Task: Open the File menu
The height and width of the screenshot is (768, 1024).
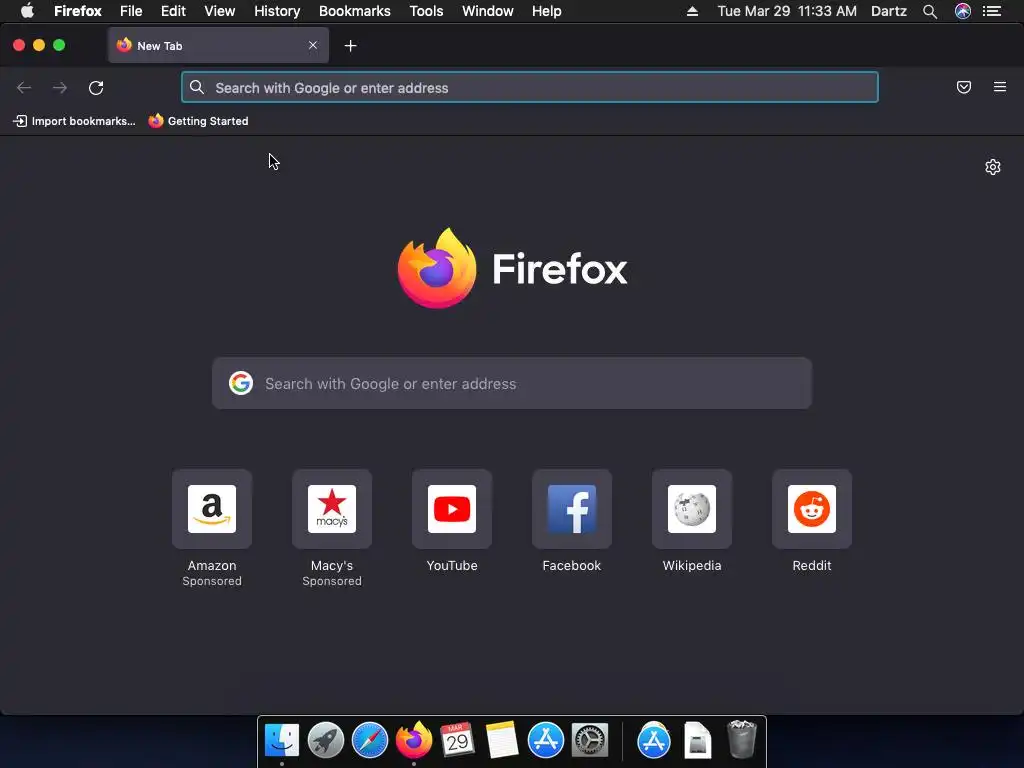Action: click(131, 11)
